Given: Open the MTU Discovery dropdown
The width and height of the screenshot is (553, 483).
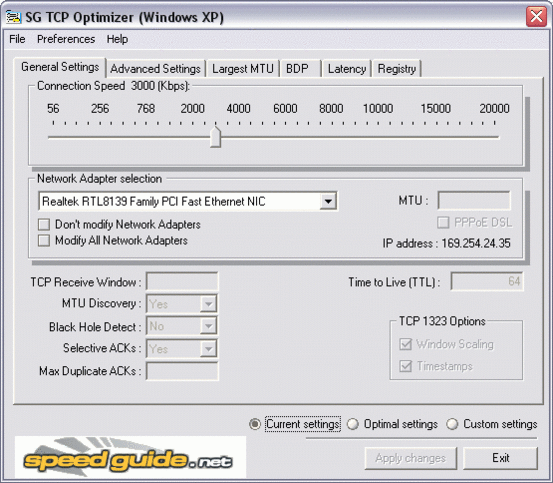Looking at the screenshot, I should [208, 304].
